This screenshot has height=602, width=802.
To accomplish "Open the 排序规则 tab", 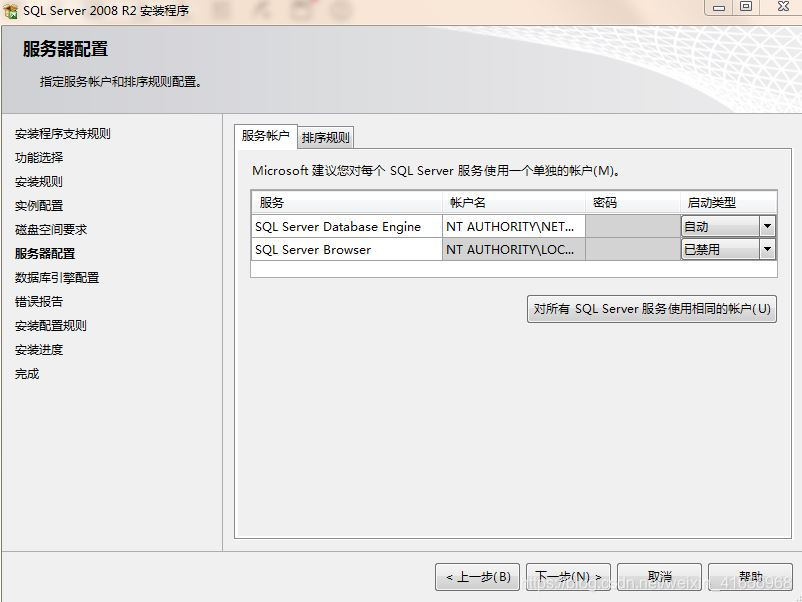I will click(x=325, y=137).
